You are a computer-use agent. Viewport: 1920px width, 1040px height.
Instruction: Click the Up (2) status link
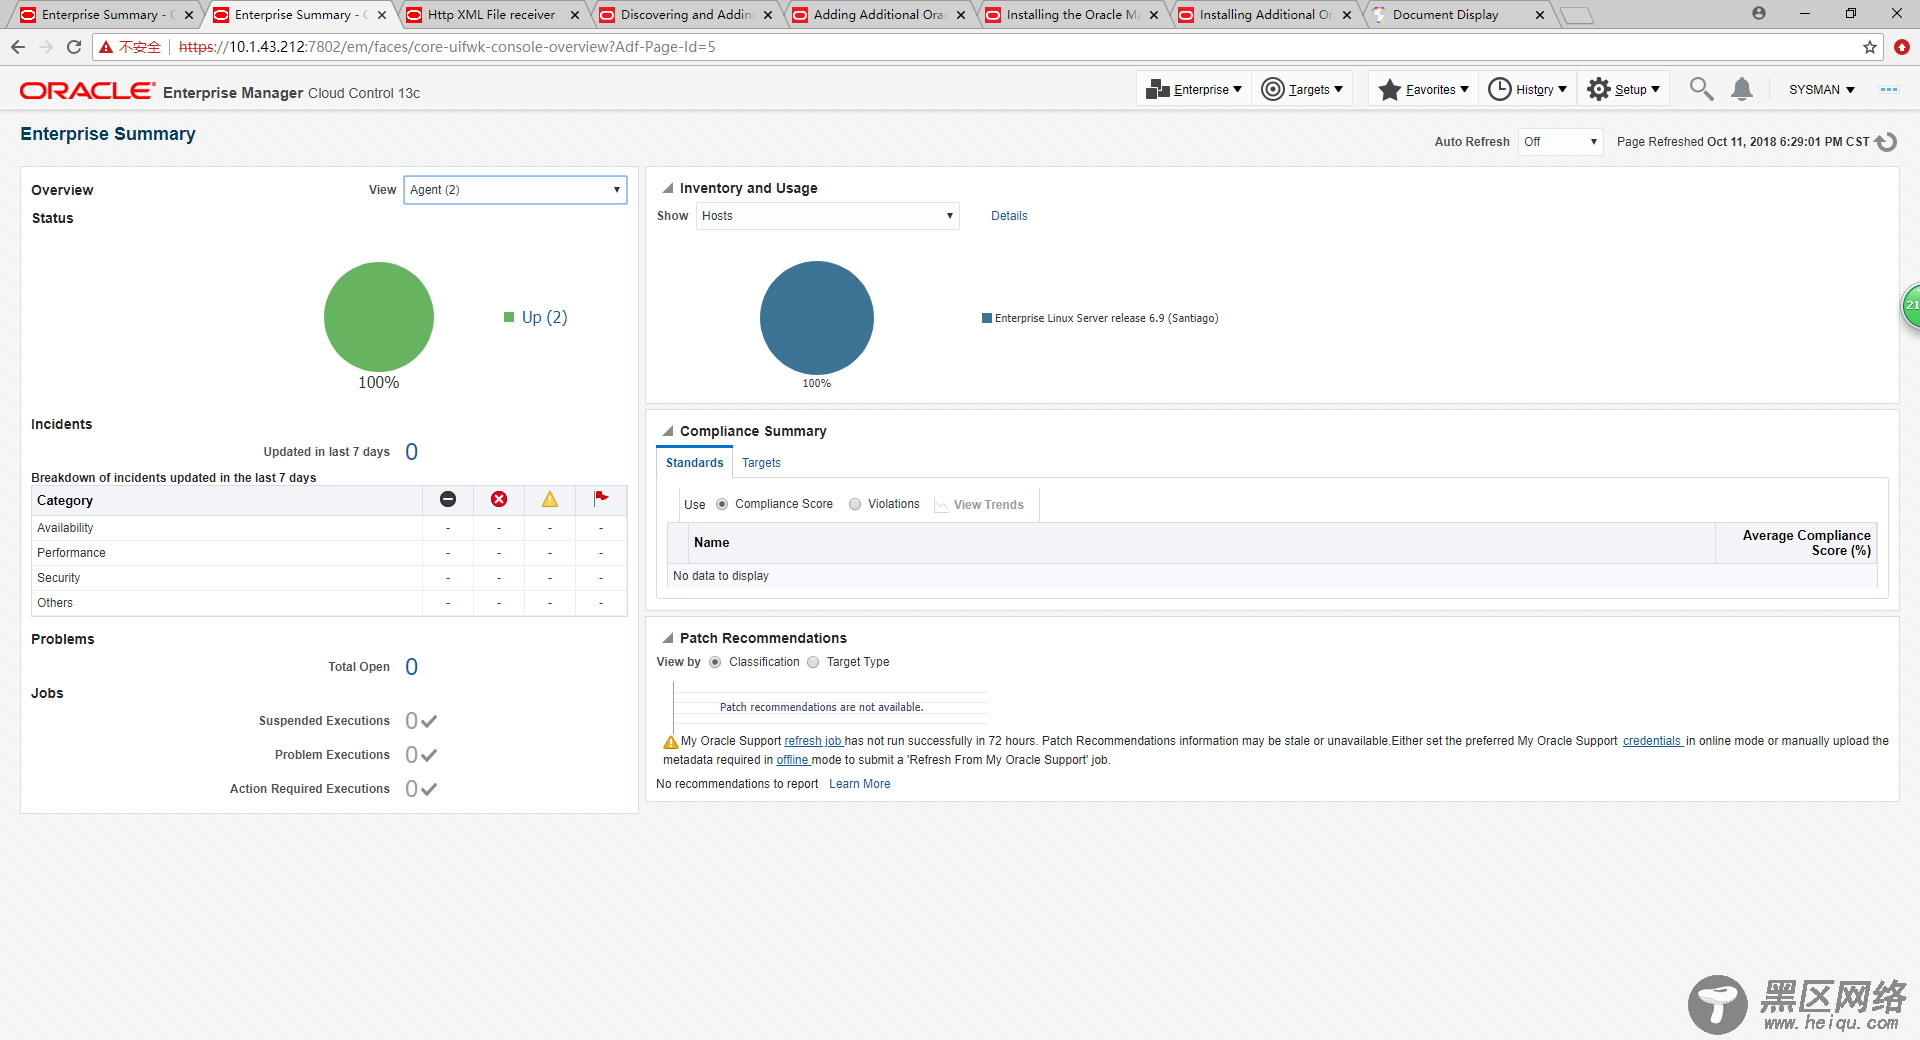[544, 317]
